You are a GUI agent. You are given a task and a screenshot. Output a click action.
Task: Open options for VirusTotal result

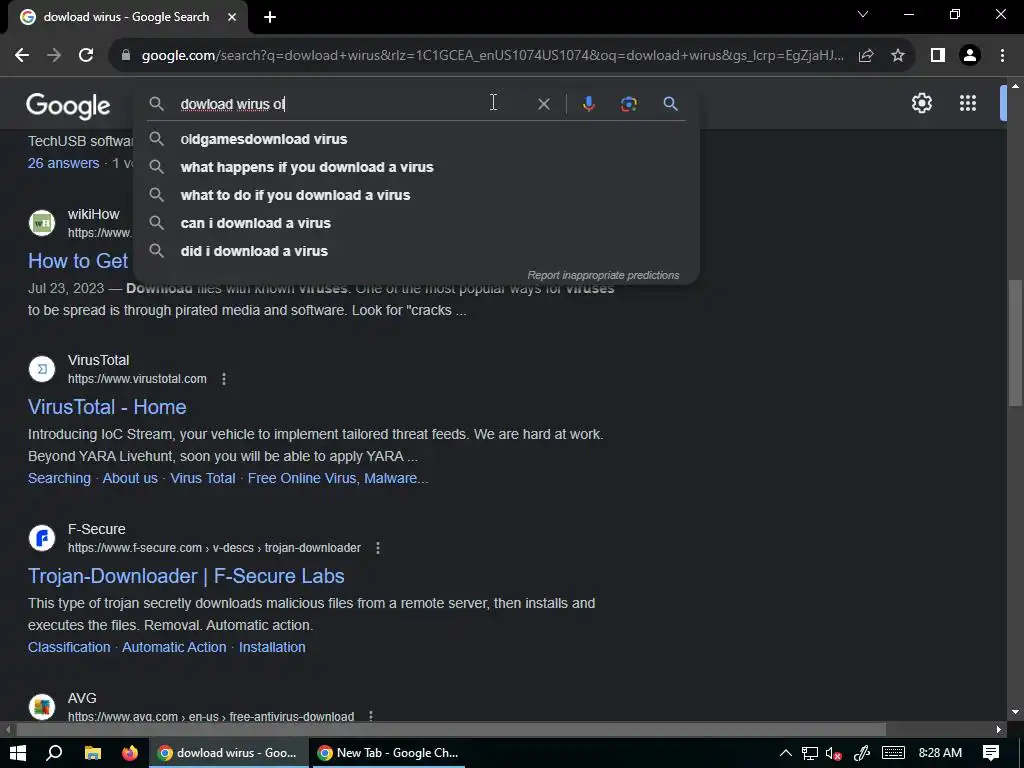click(x=224, y=379)
